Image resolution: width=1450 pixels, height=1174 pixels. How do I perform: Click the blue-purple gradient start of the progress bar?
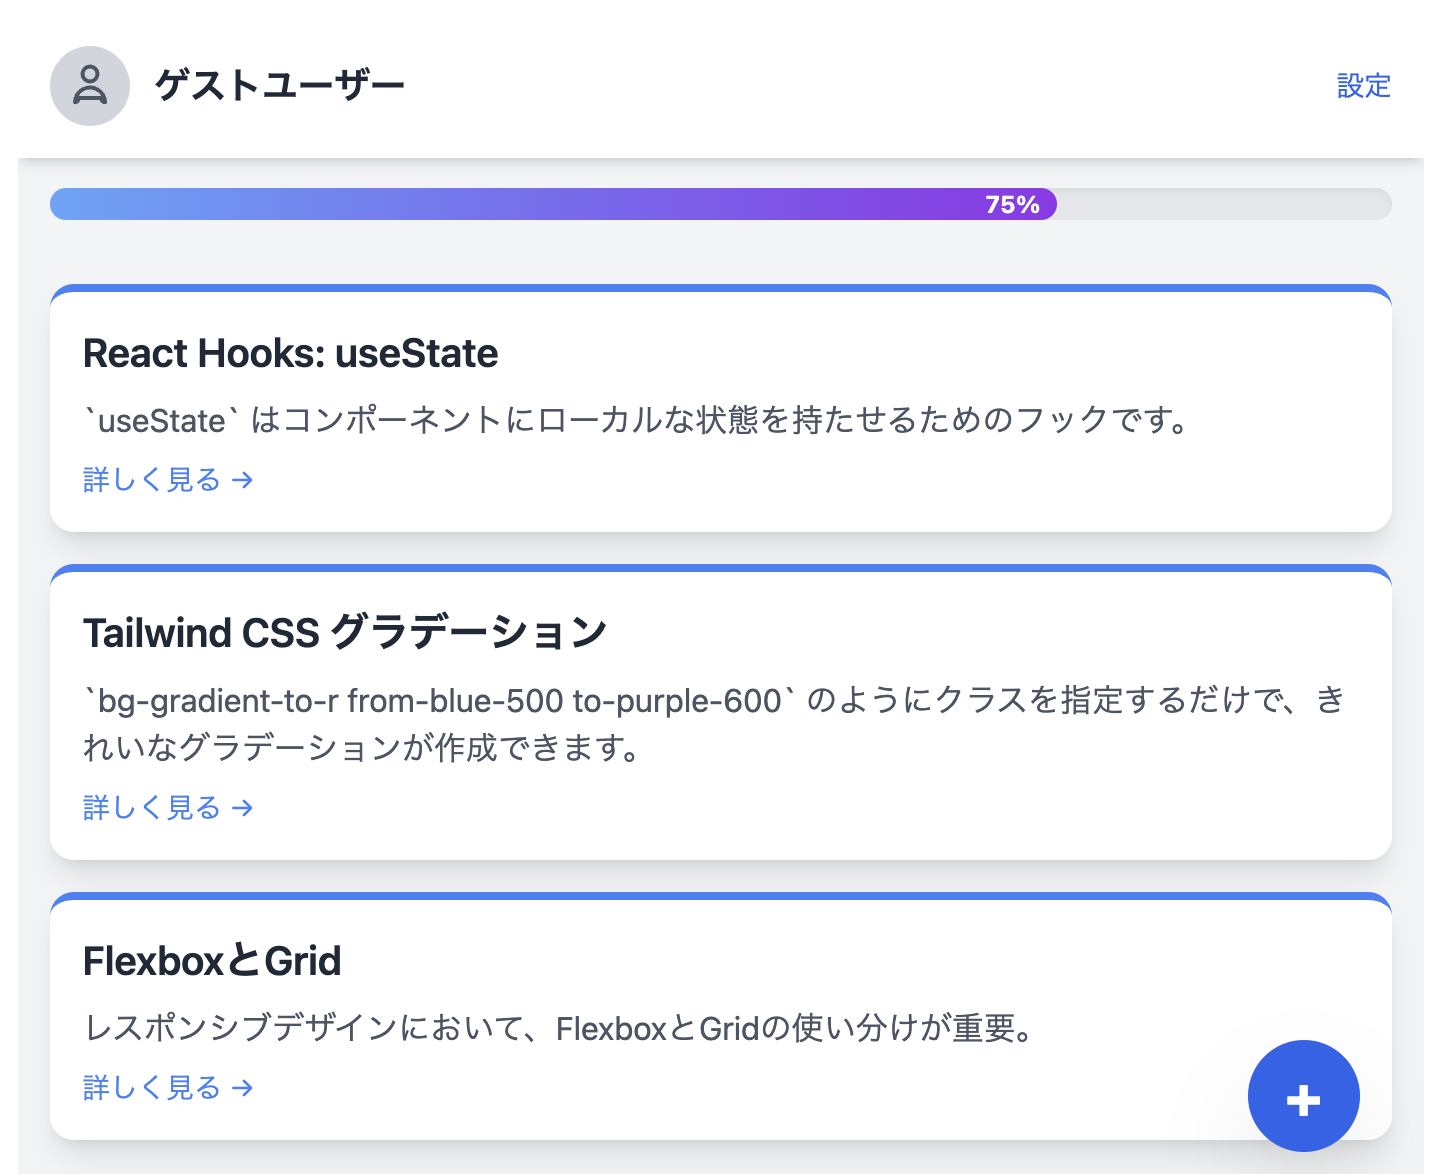[x=100, y=204]
